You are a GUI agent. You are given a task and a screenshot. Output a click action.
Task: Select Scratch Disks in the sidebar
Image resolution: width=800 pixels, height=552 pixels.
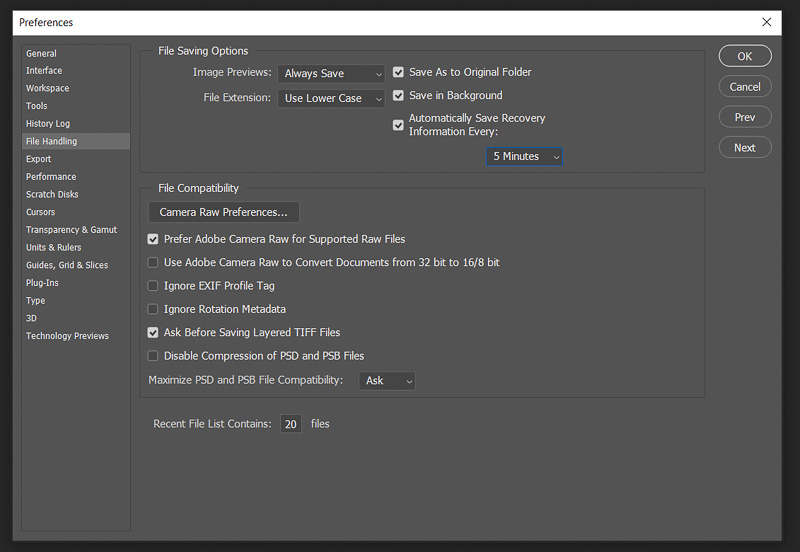(52, 194)
